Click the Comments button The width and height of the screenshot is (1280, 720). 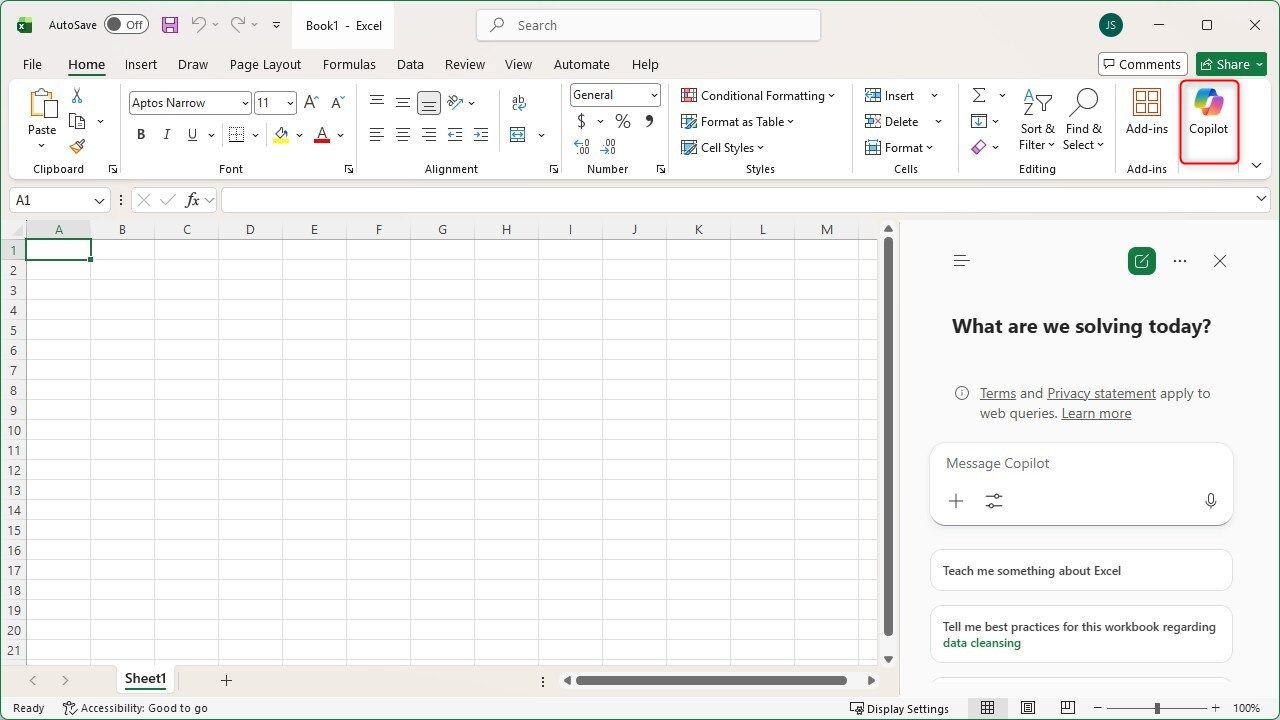(x=1143, y=64)
